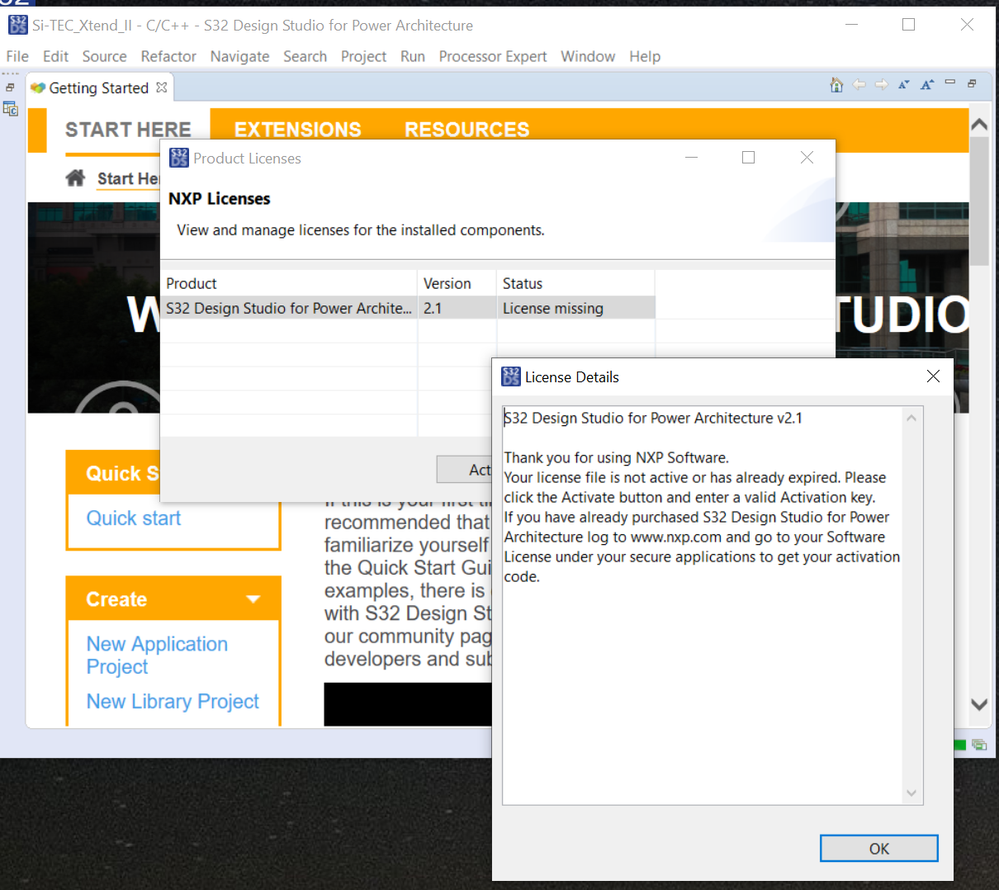Click the status bar icon at bottom right
The image size is (999, 890).
pyautogui.click(x=979, y=745)
